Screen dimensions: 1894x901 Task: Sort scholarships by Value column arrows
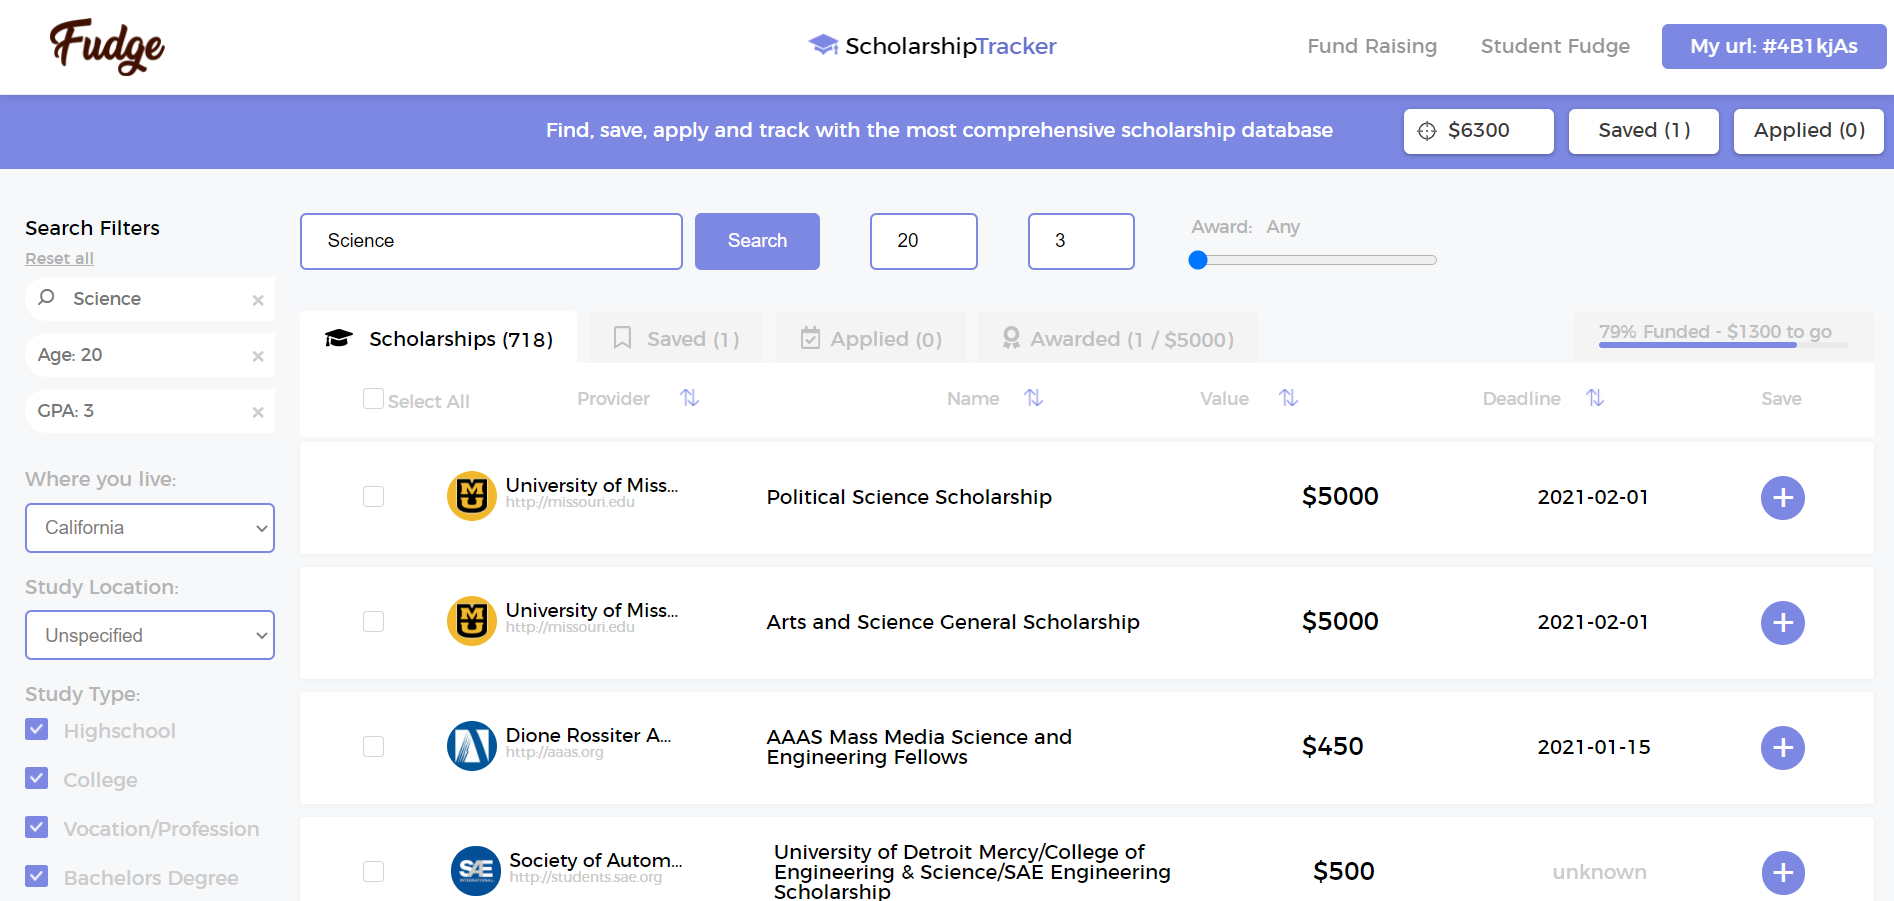tap(1288, 398)
